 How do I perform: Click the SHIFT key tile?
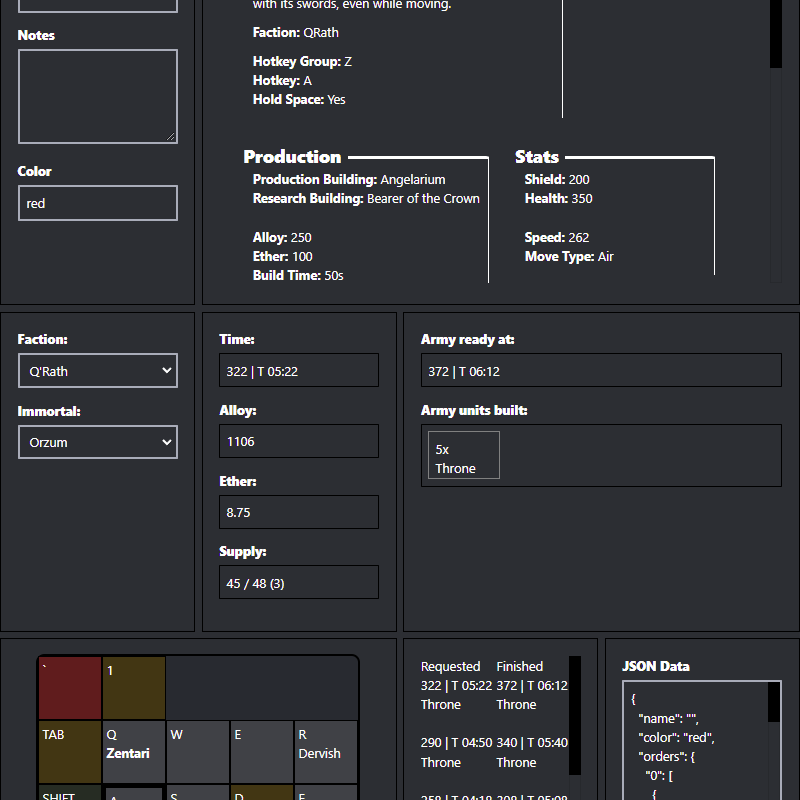pos(69,792)
